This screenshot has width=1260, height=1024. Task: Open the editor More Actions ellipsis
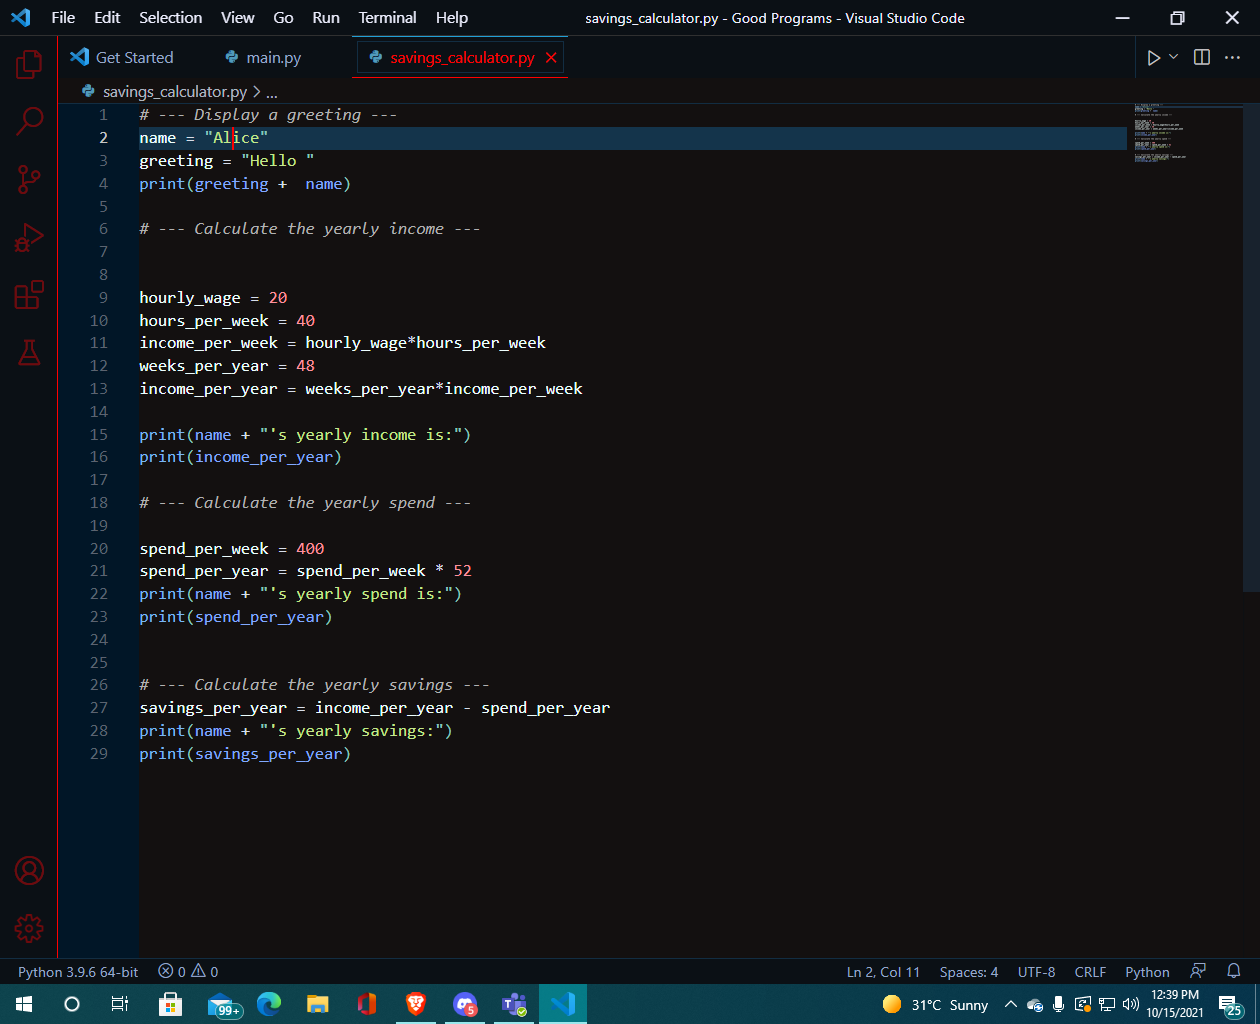point(1232,57)
